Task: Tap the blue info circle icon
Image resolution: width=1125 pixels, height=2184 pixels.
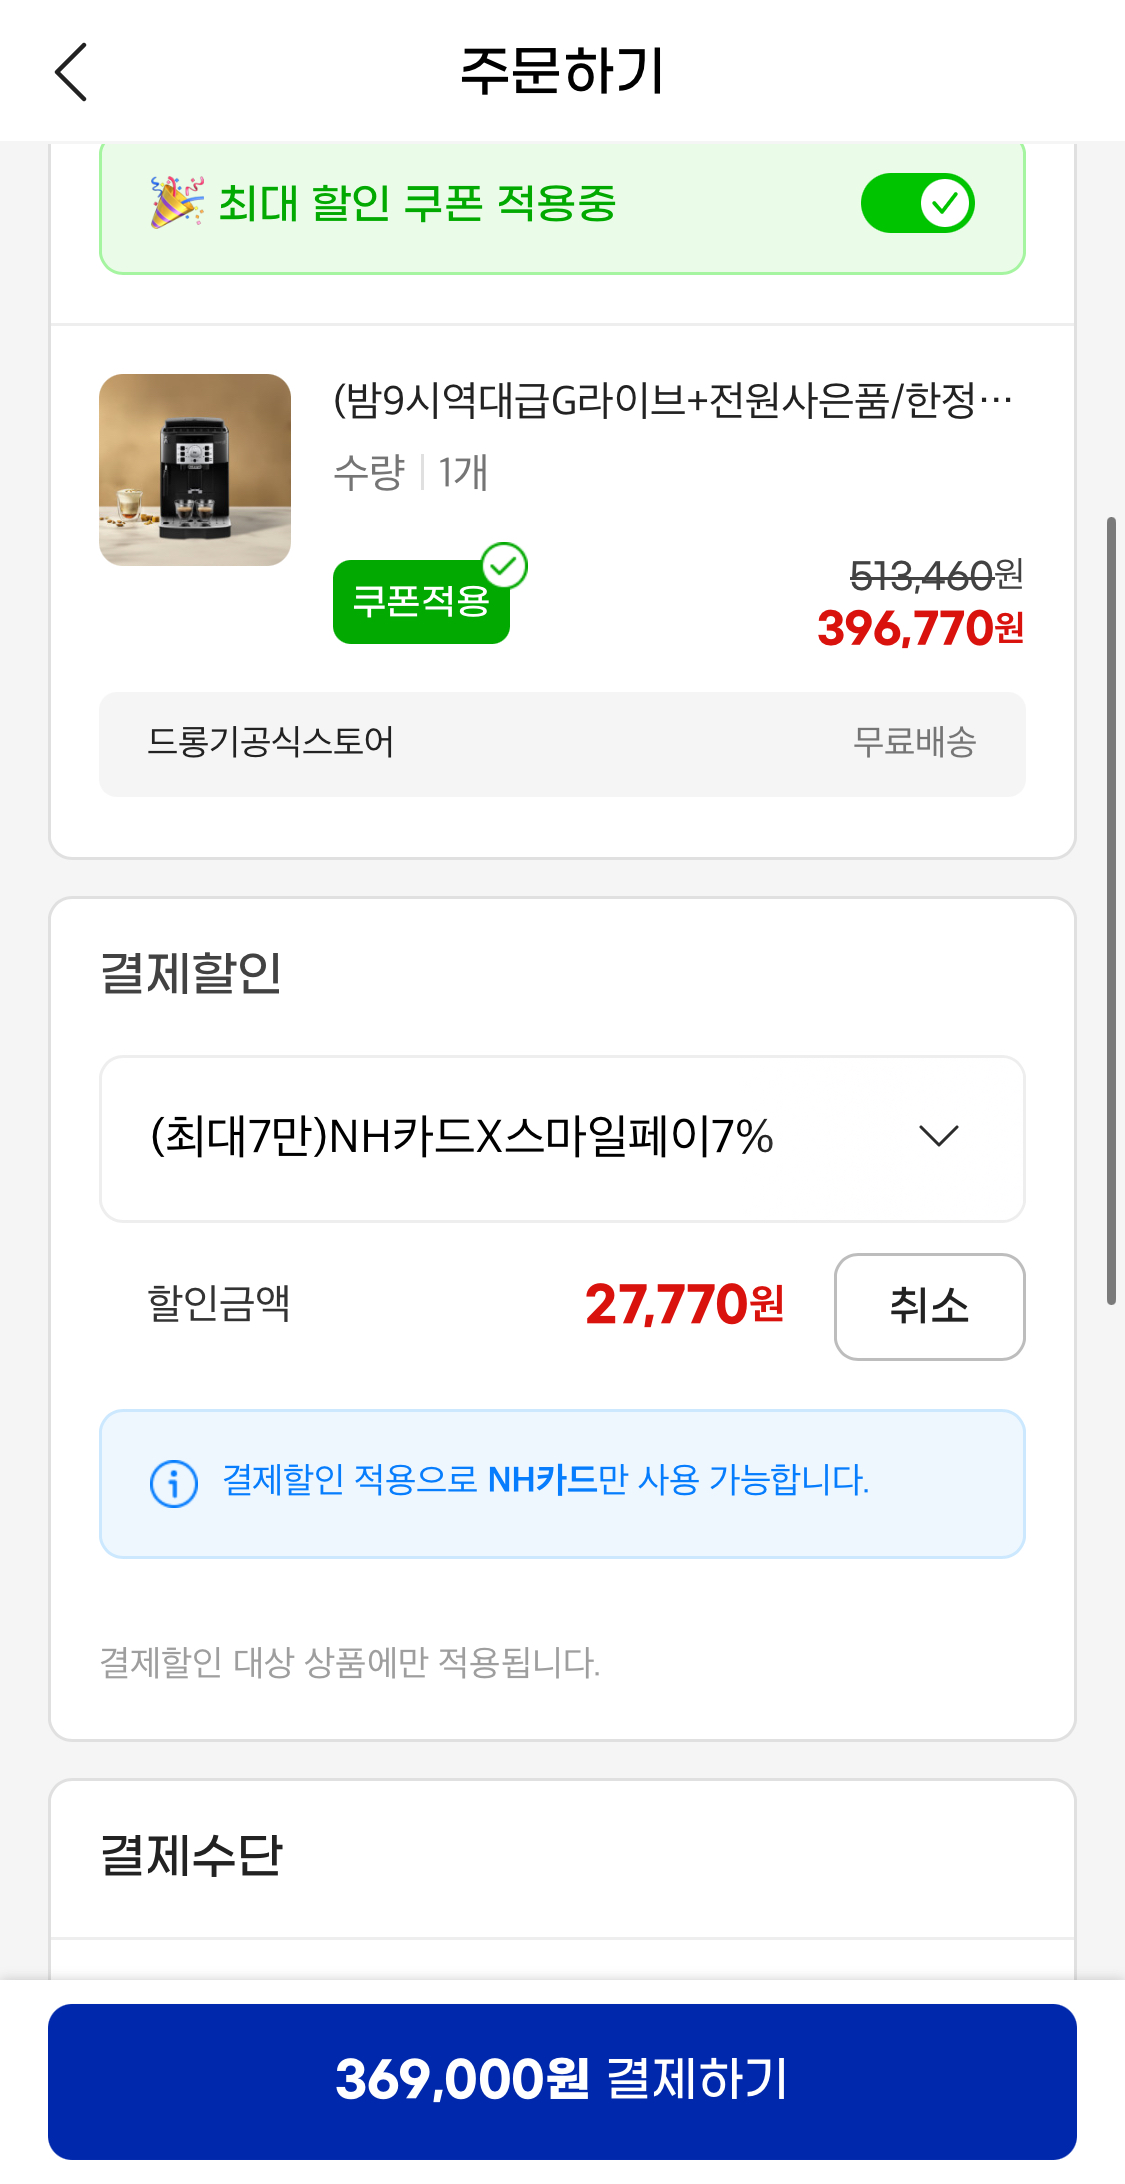Action: [174, 1483]
